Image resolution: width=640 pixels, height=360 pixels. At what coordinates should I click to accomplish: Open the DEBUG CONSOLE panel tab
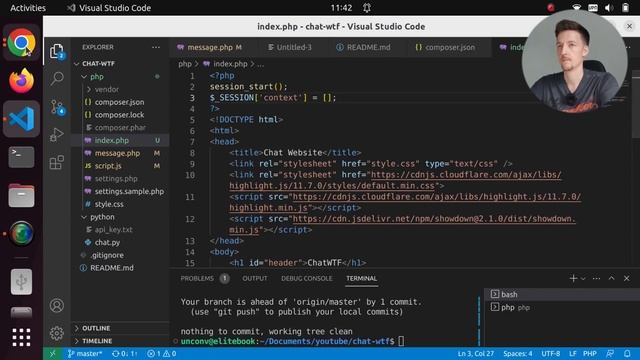307,278
